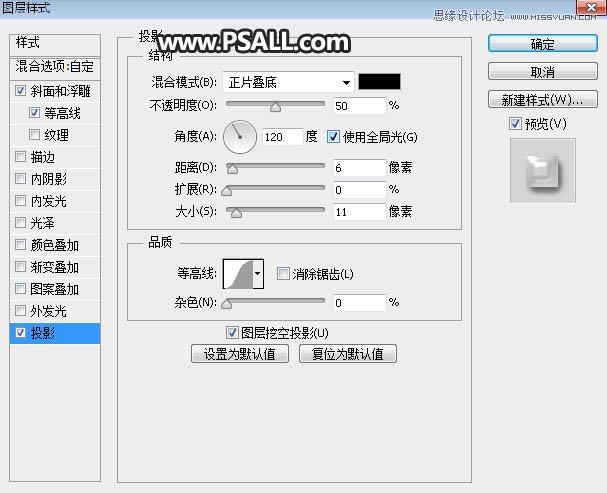Viewport: 607px width, 493px height.
Task: Click 新建样式(W)... button
Action: point(543,100)
